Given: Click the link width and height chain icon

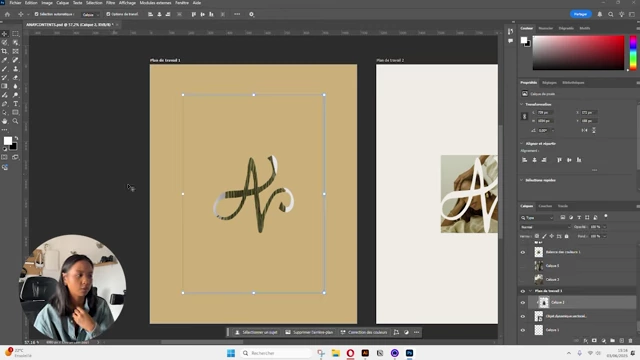Looking at the screenshot, I should [524, 117].
